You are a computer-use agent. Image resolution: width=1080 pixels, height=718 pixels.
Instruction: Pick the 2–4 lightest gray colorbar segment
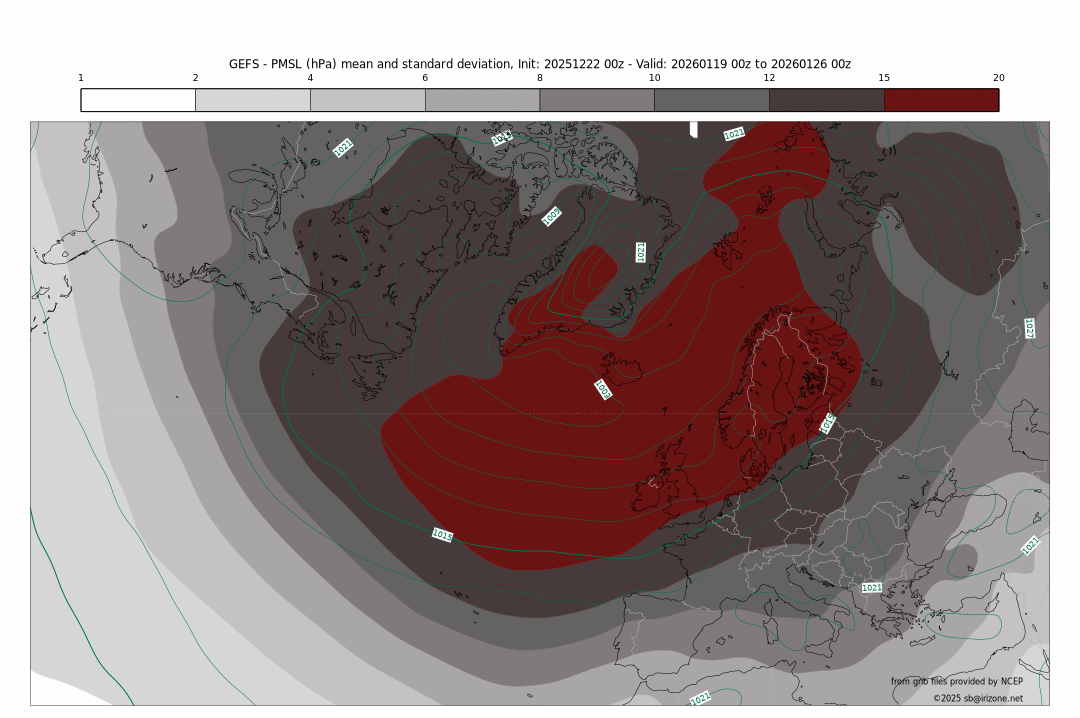[253, 100]
